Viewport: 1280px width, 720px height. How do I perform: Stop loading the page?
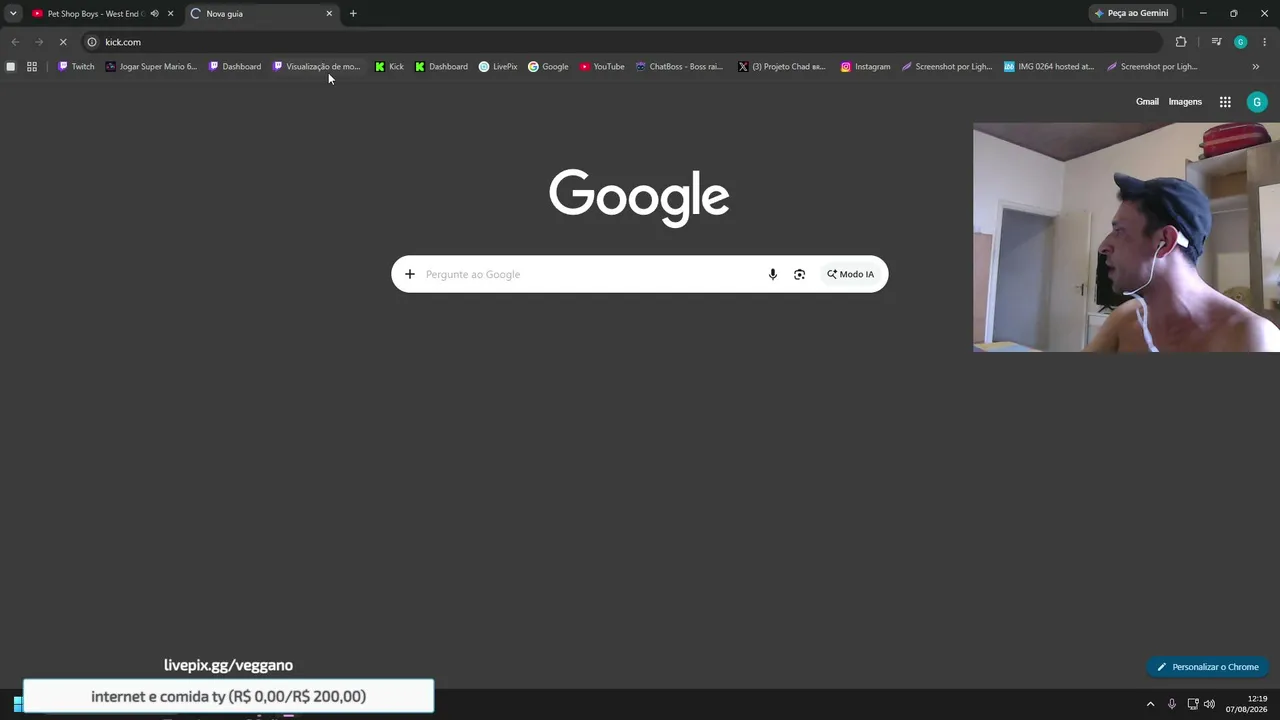tap(63, 42)
